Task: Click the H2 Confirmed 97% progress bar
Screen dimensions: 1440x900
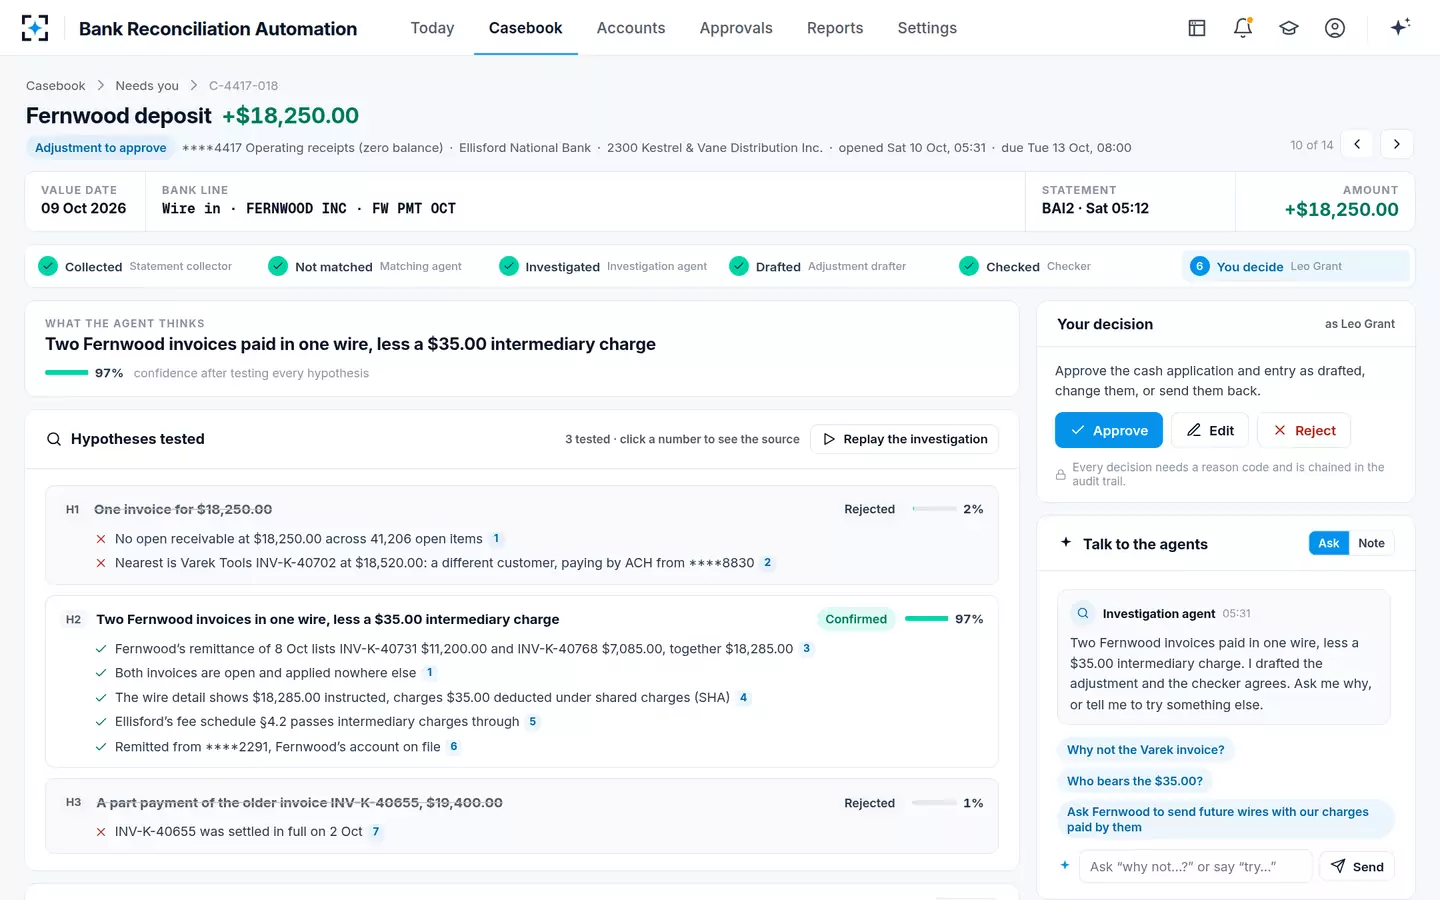Action: point(926,619)
